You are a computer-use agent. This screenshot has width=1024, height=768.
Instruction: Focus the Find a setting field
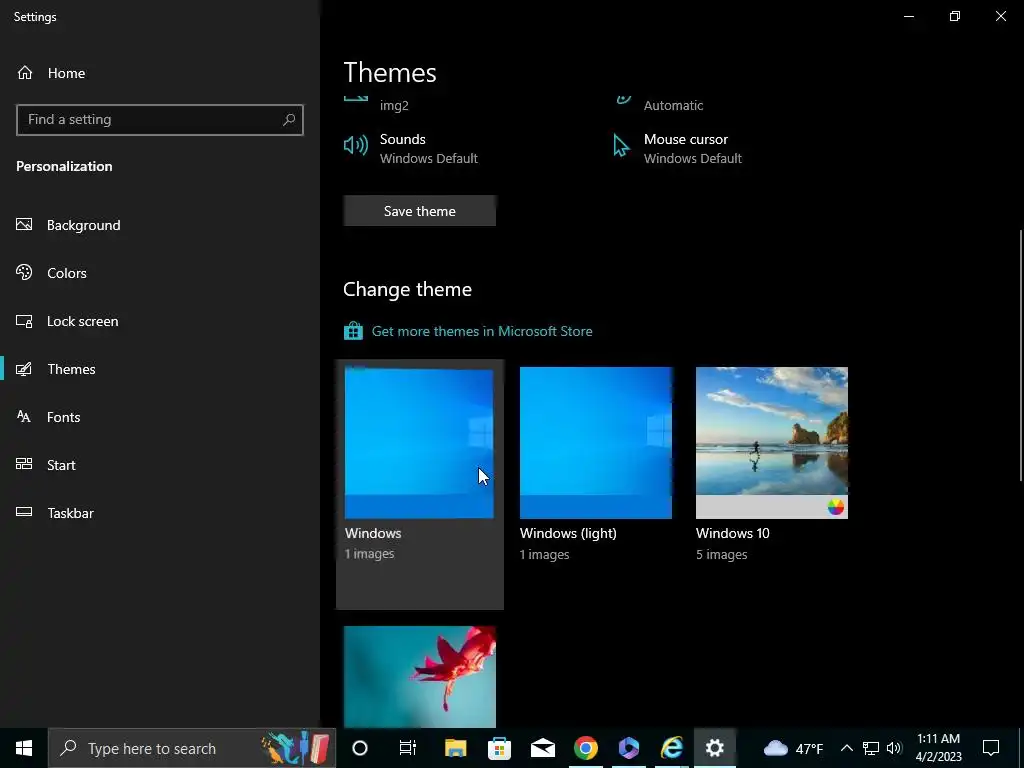pos(159,120)
